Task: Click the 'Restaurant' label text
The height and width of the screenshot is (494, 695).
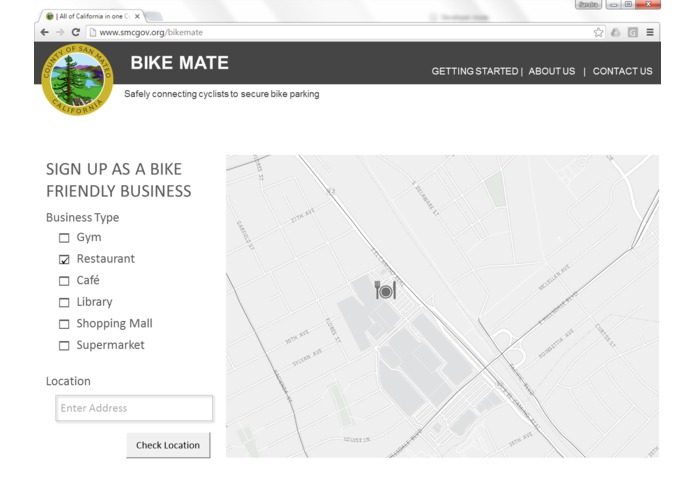Action: [x=105, y=259]
